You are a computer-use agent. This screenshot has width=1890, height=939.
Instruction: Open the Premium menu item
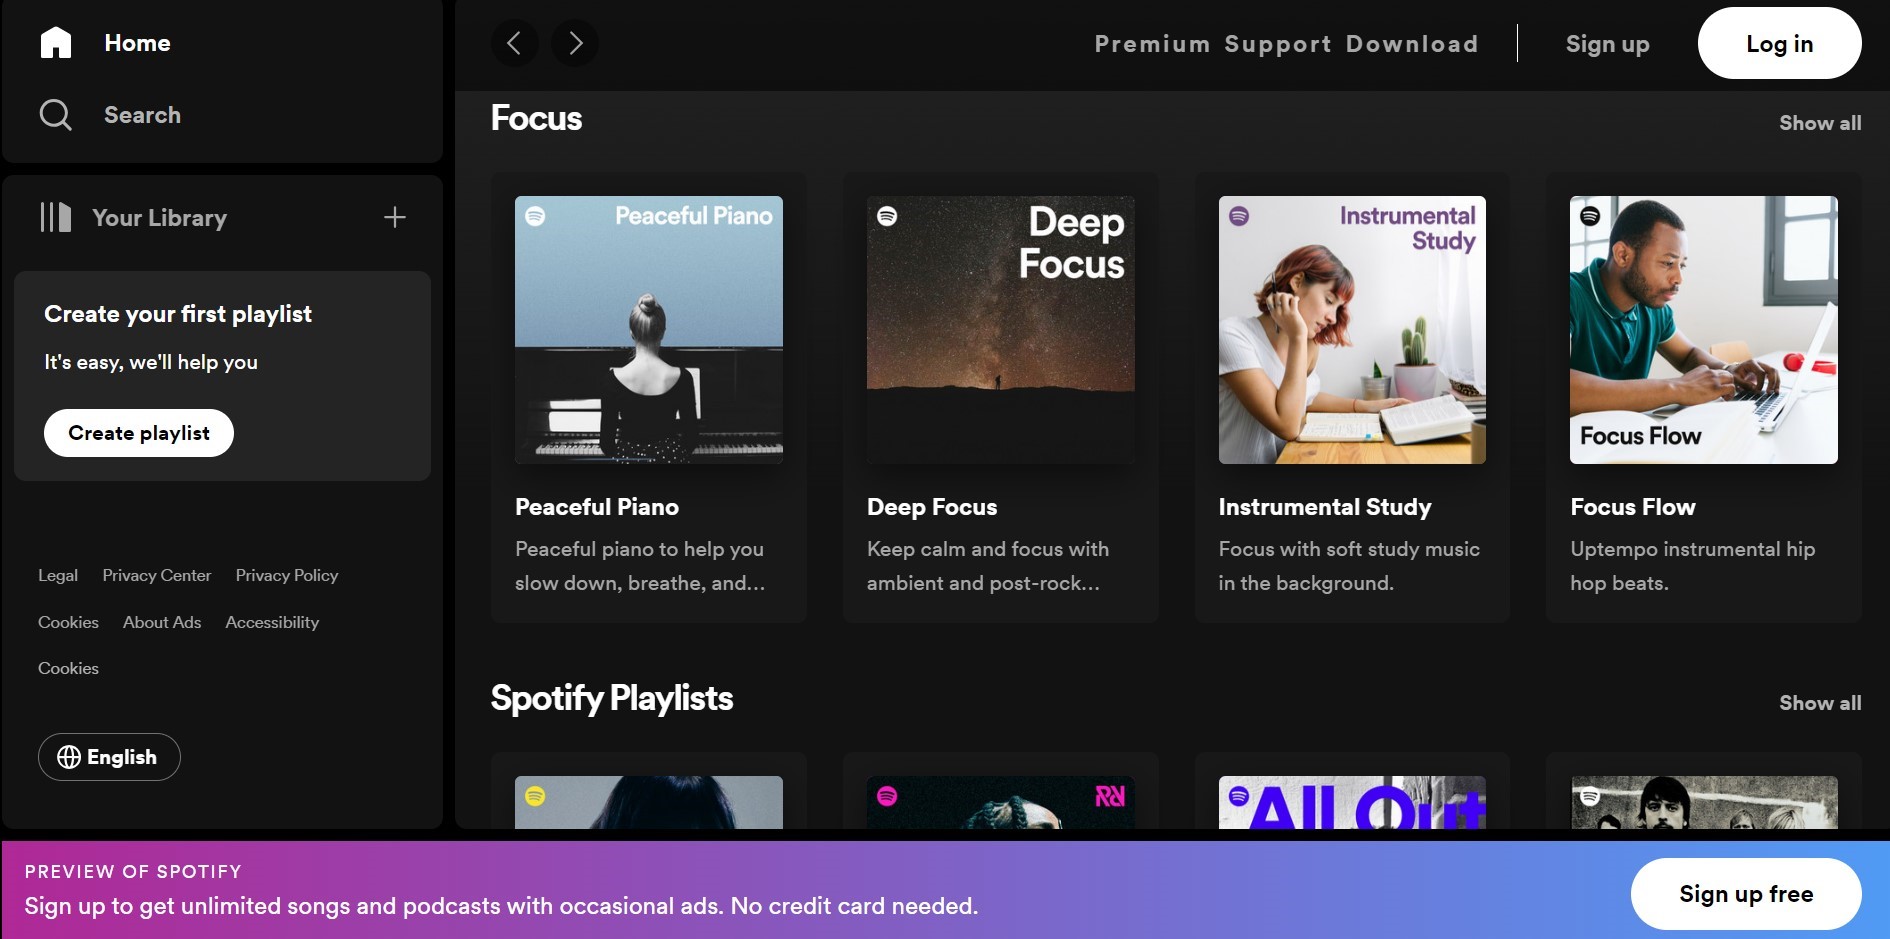[x=1152, y=44]
